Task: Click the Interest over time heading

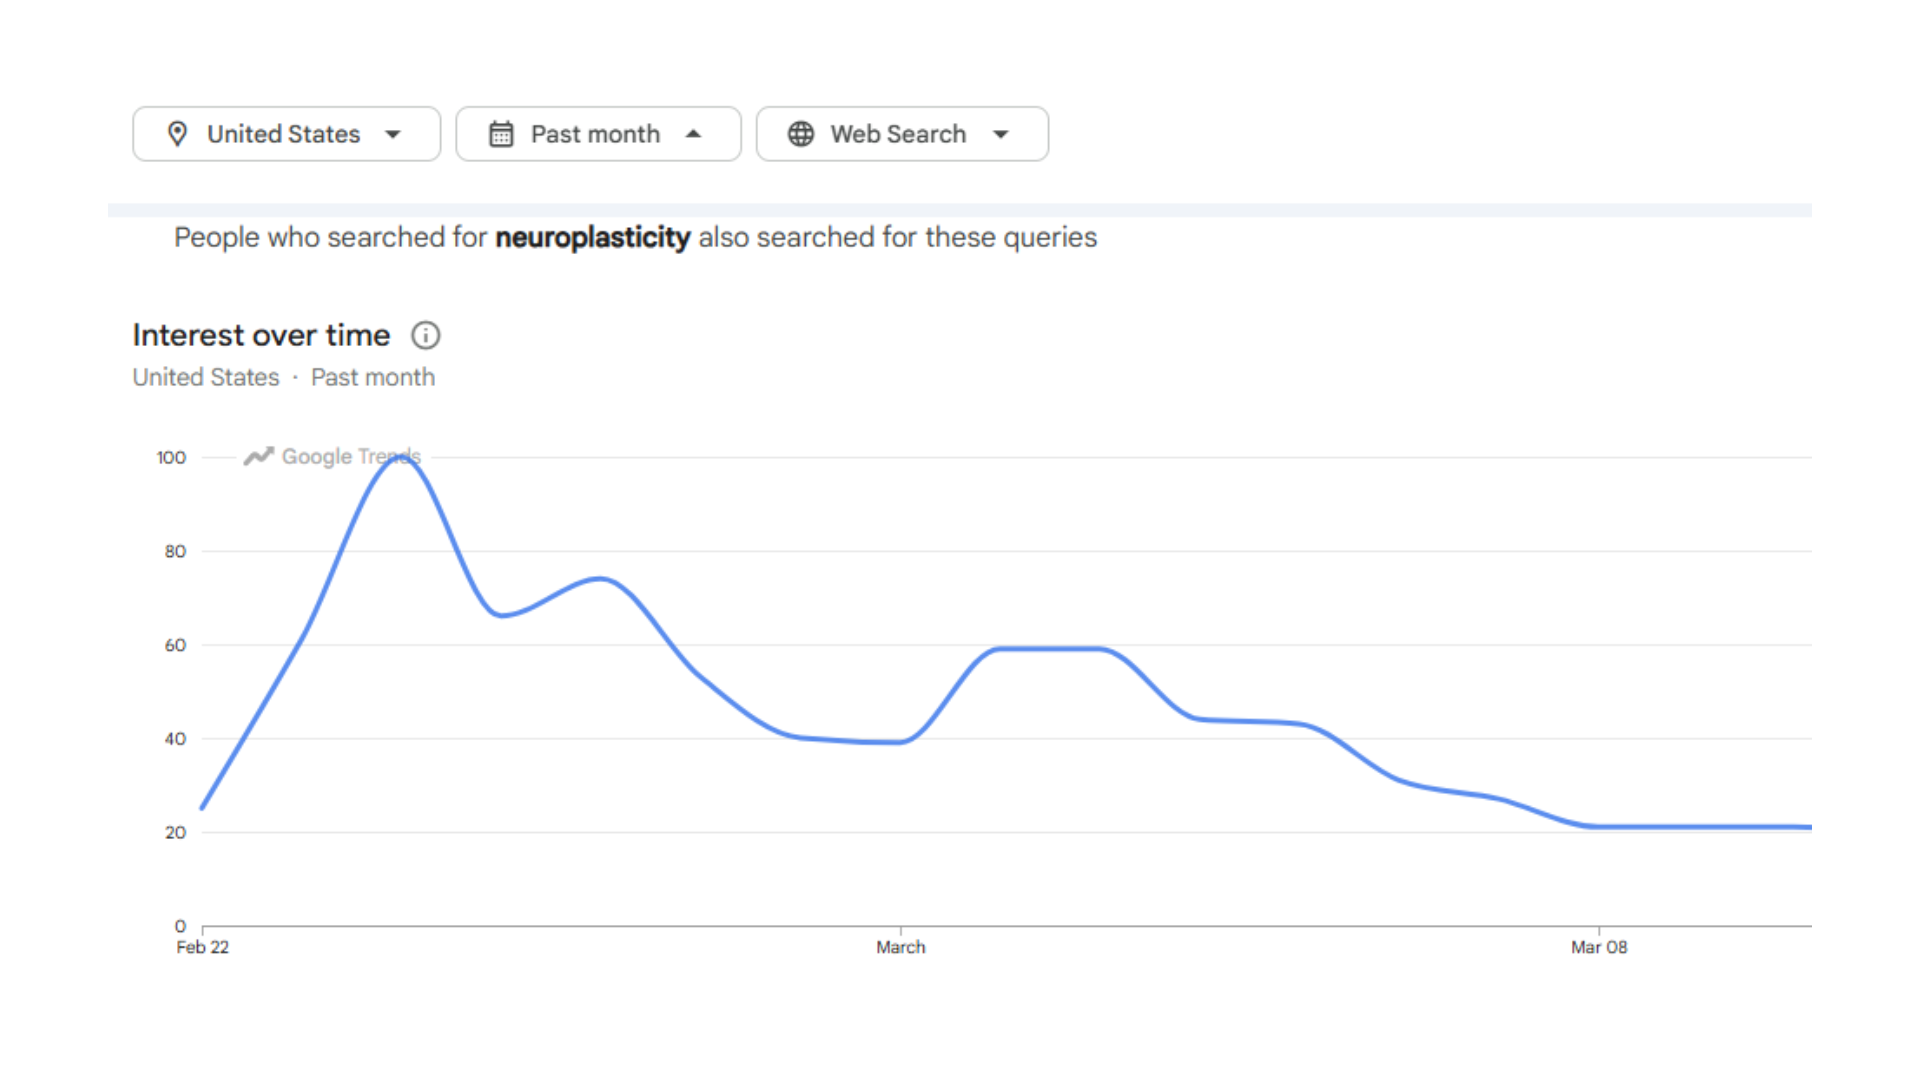Action: [261, 335]
